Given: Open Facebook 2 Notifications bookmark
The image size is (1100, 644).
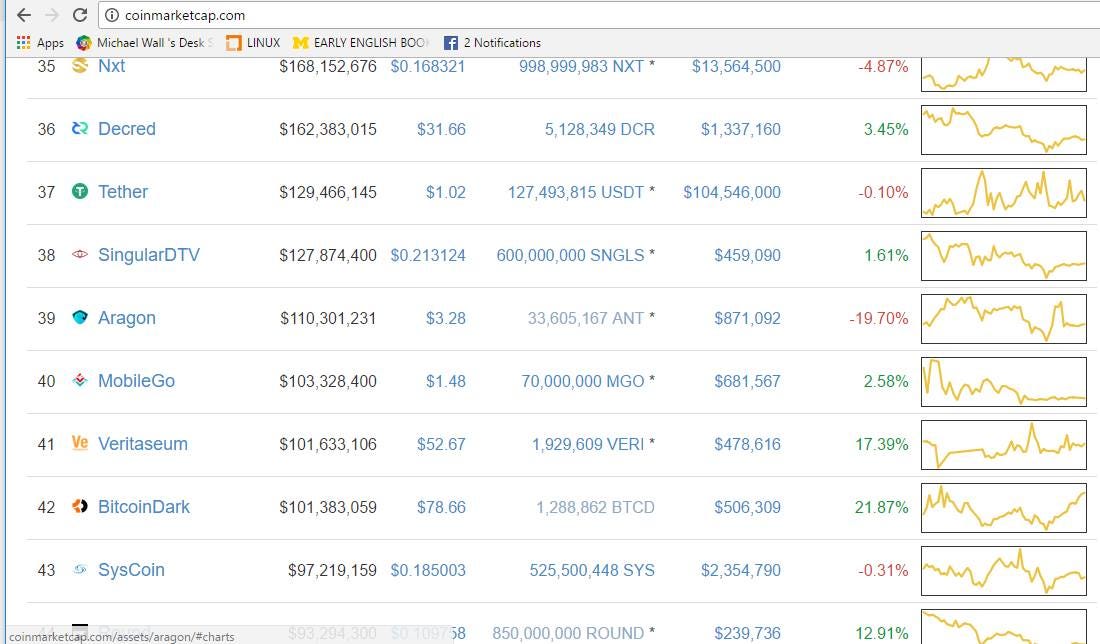Looking at the screenshot, I should [x=492, y=43].
